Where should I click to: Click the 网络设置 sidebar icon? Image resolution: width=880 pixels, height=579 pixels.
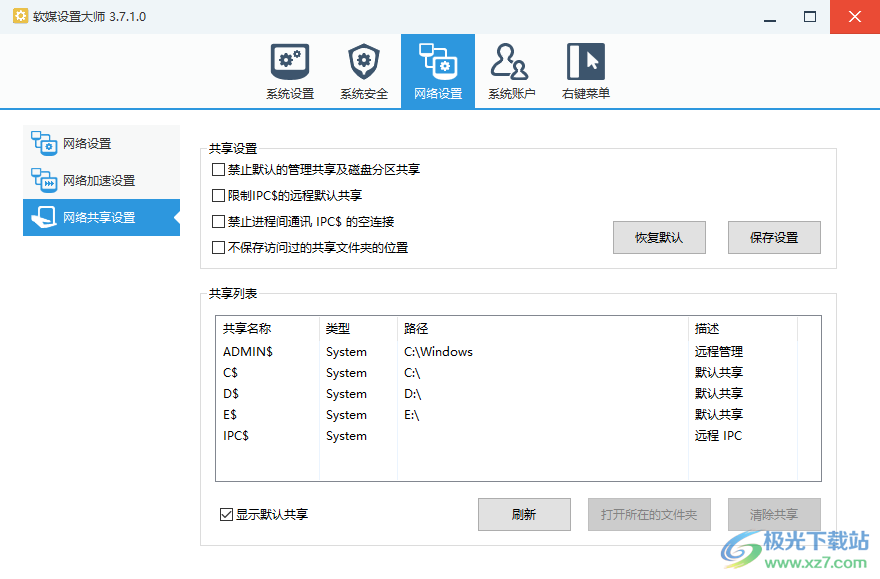(x=44, y=143)
